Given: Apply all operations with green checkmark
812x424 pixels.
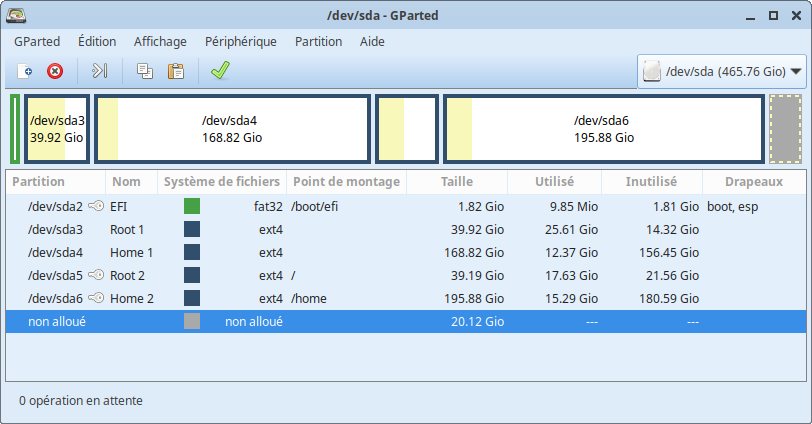Looking at the screenshot, I should click(221, 70).
